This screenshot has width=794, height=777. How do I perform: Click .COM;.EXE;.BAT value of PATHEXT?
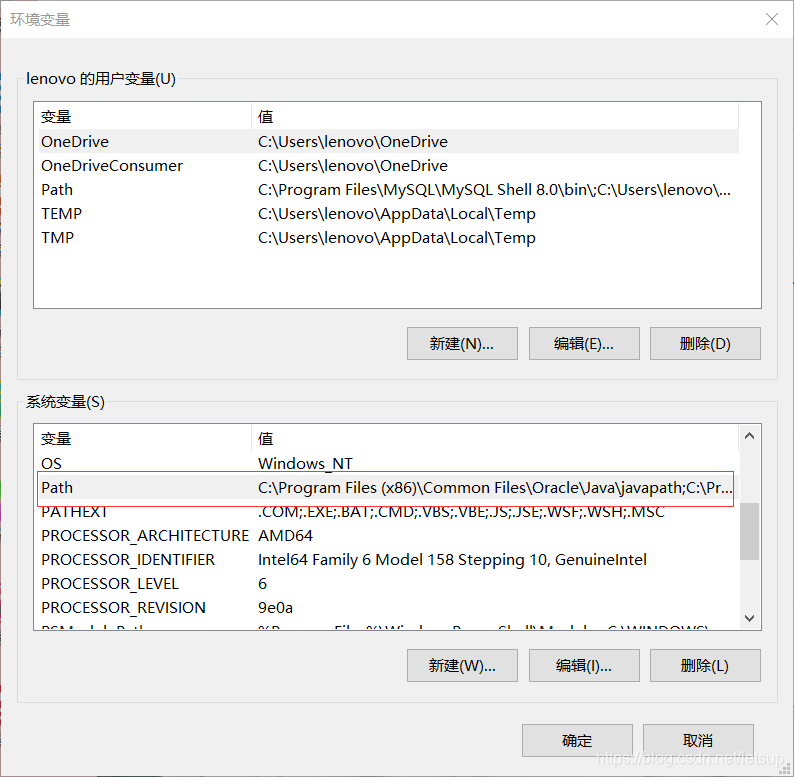coord(461,512)
